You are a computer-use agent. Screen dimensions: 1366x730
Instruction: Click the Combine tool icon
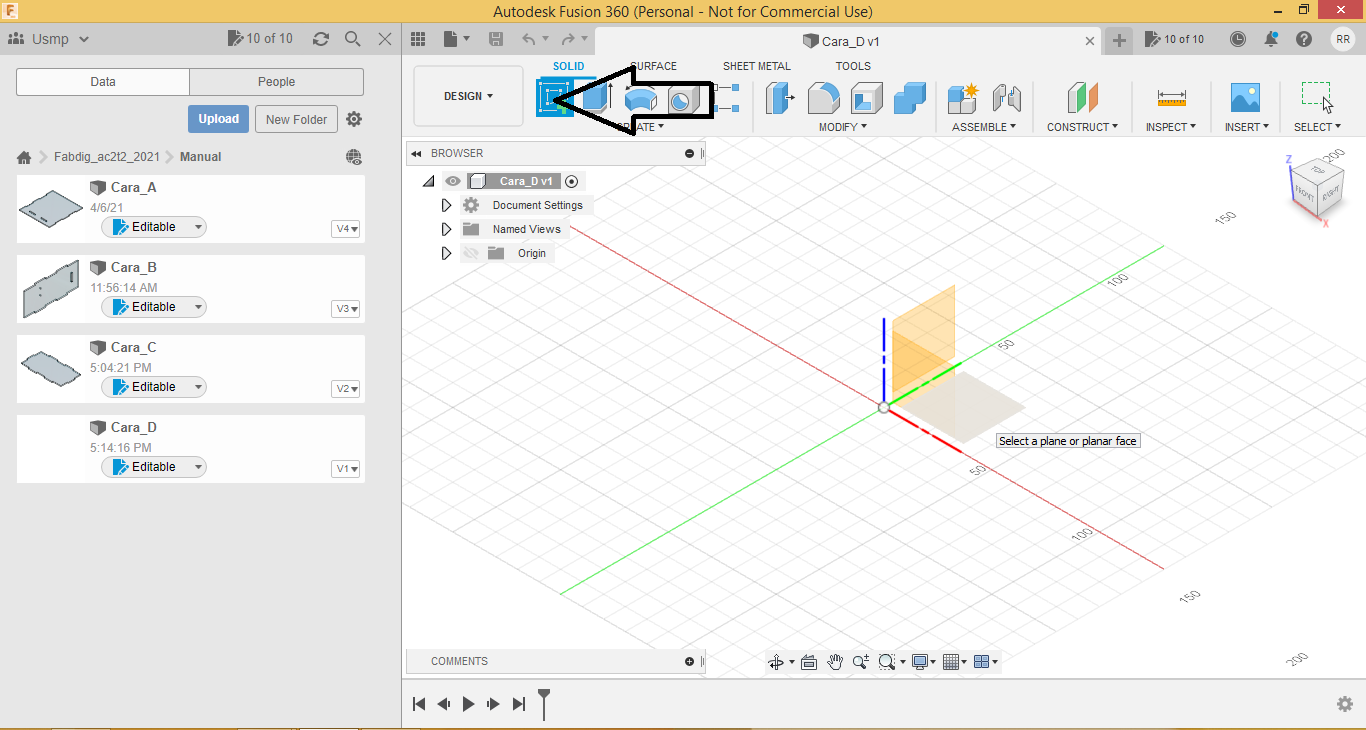909,98
